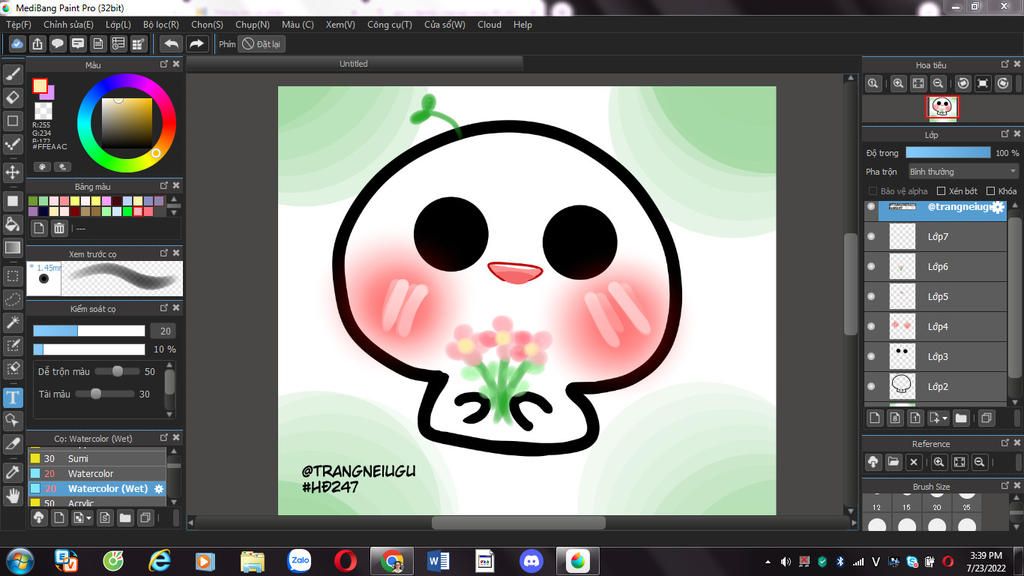Image resolution: width=1024 pixels, height=576 pixels.
Task: Hide the Lớp2 layer
Action: (871, 387)
